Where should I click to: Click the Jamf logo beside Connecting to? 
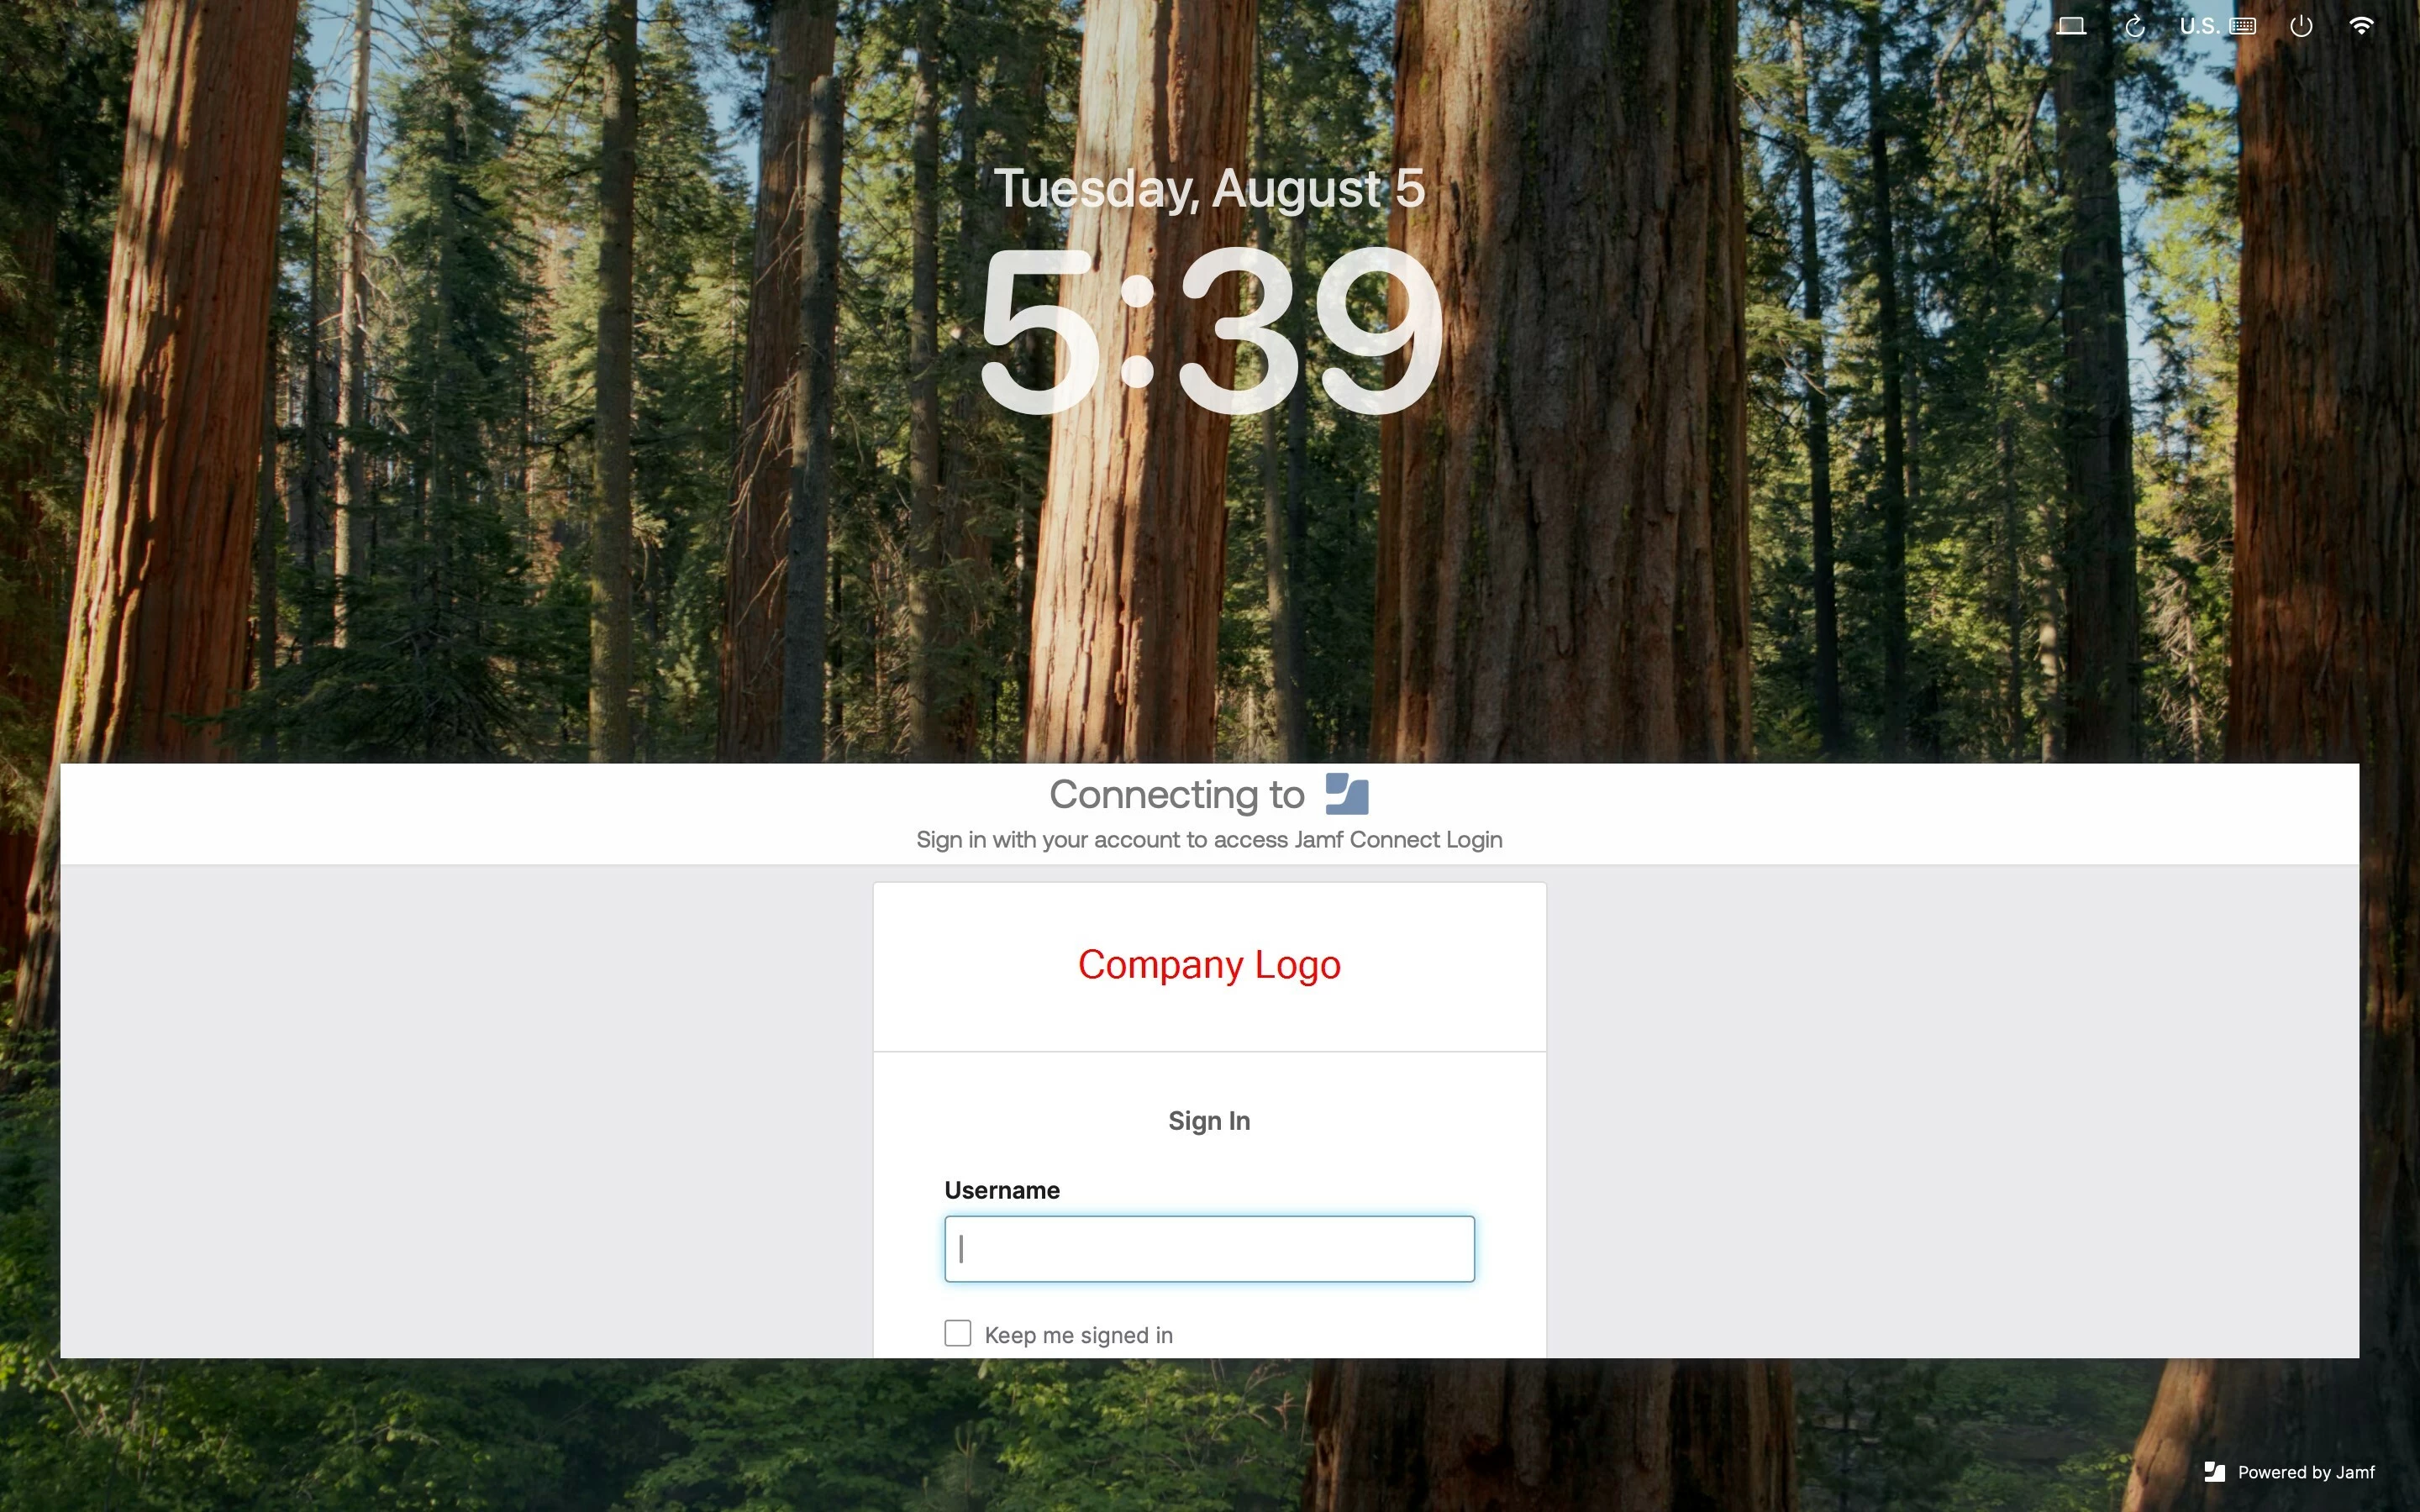point(1346,794)
